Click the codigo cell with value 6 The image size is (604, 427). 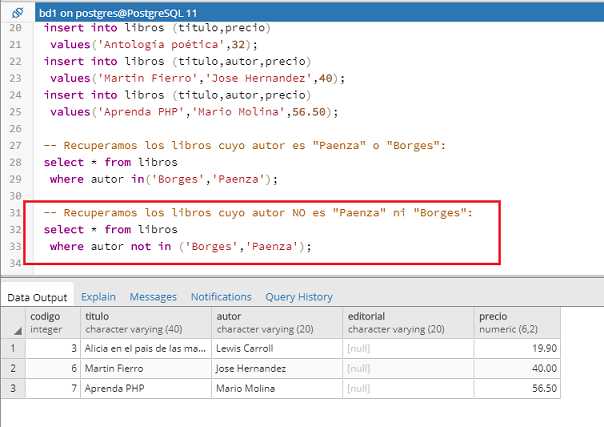(x=53, y=368)
